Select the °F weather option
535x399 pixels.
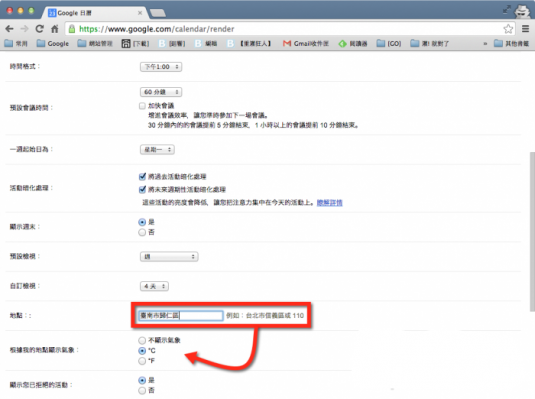[x=142, y=361]
